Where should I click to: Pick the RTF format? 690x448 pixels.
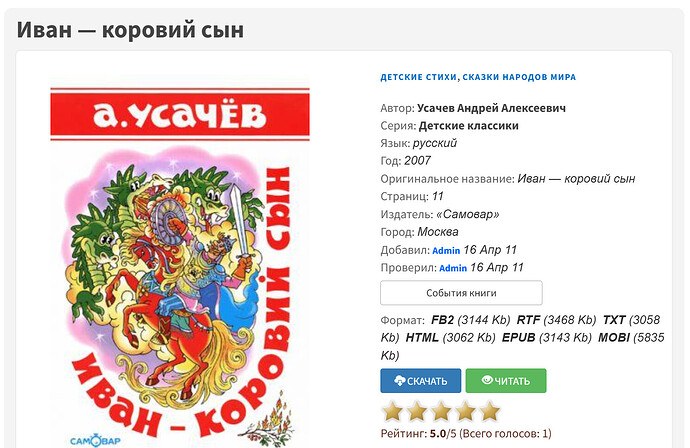[528, 320]
